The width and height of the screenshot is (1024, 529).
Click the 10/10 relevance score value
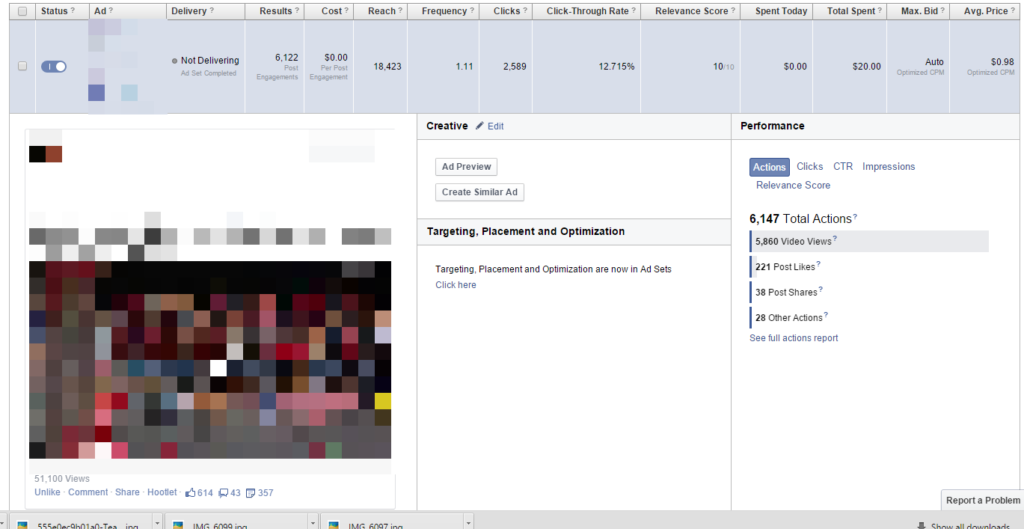(724, 67)
